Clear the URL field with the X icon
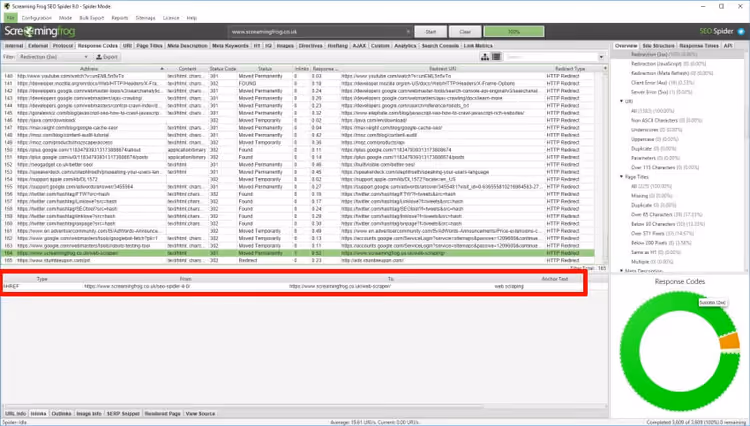Viewport: 750px width, 426px height. click(408, 32)
